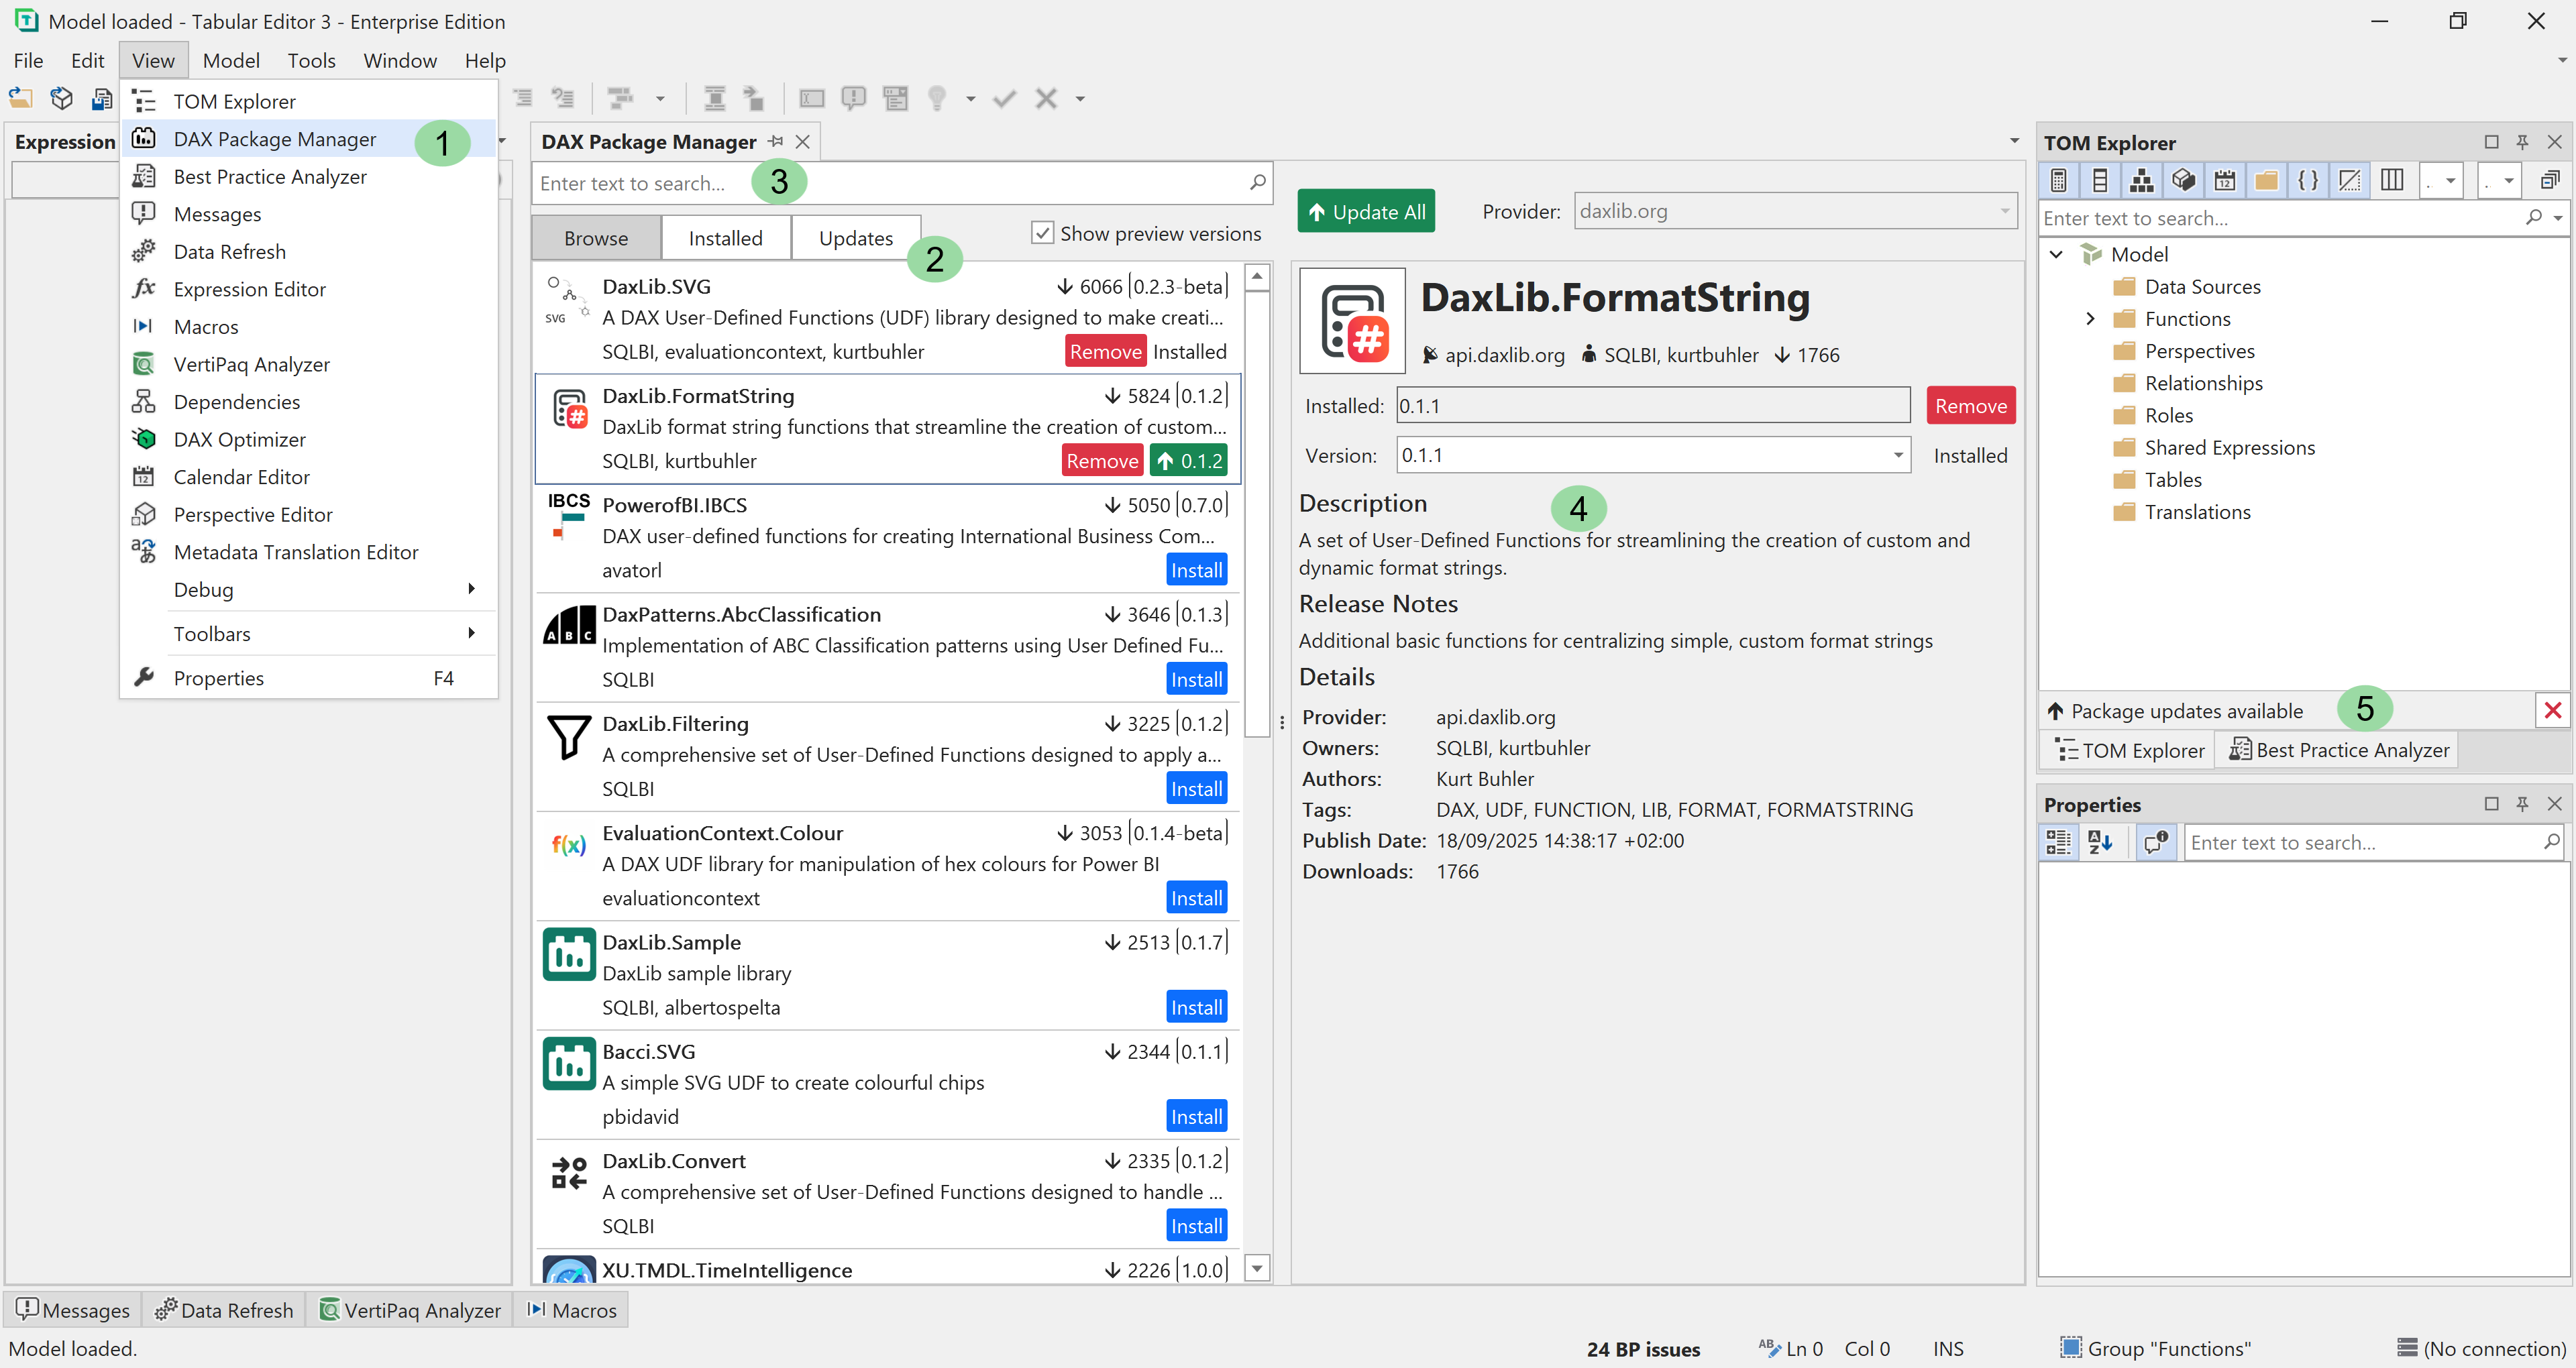Viewport: 2576px width, 1368px height.
Task: Pin the DAX Package Manager panel
Action: click(x=777, y=141)
